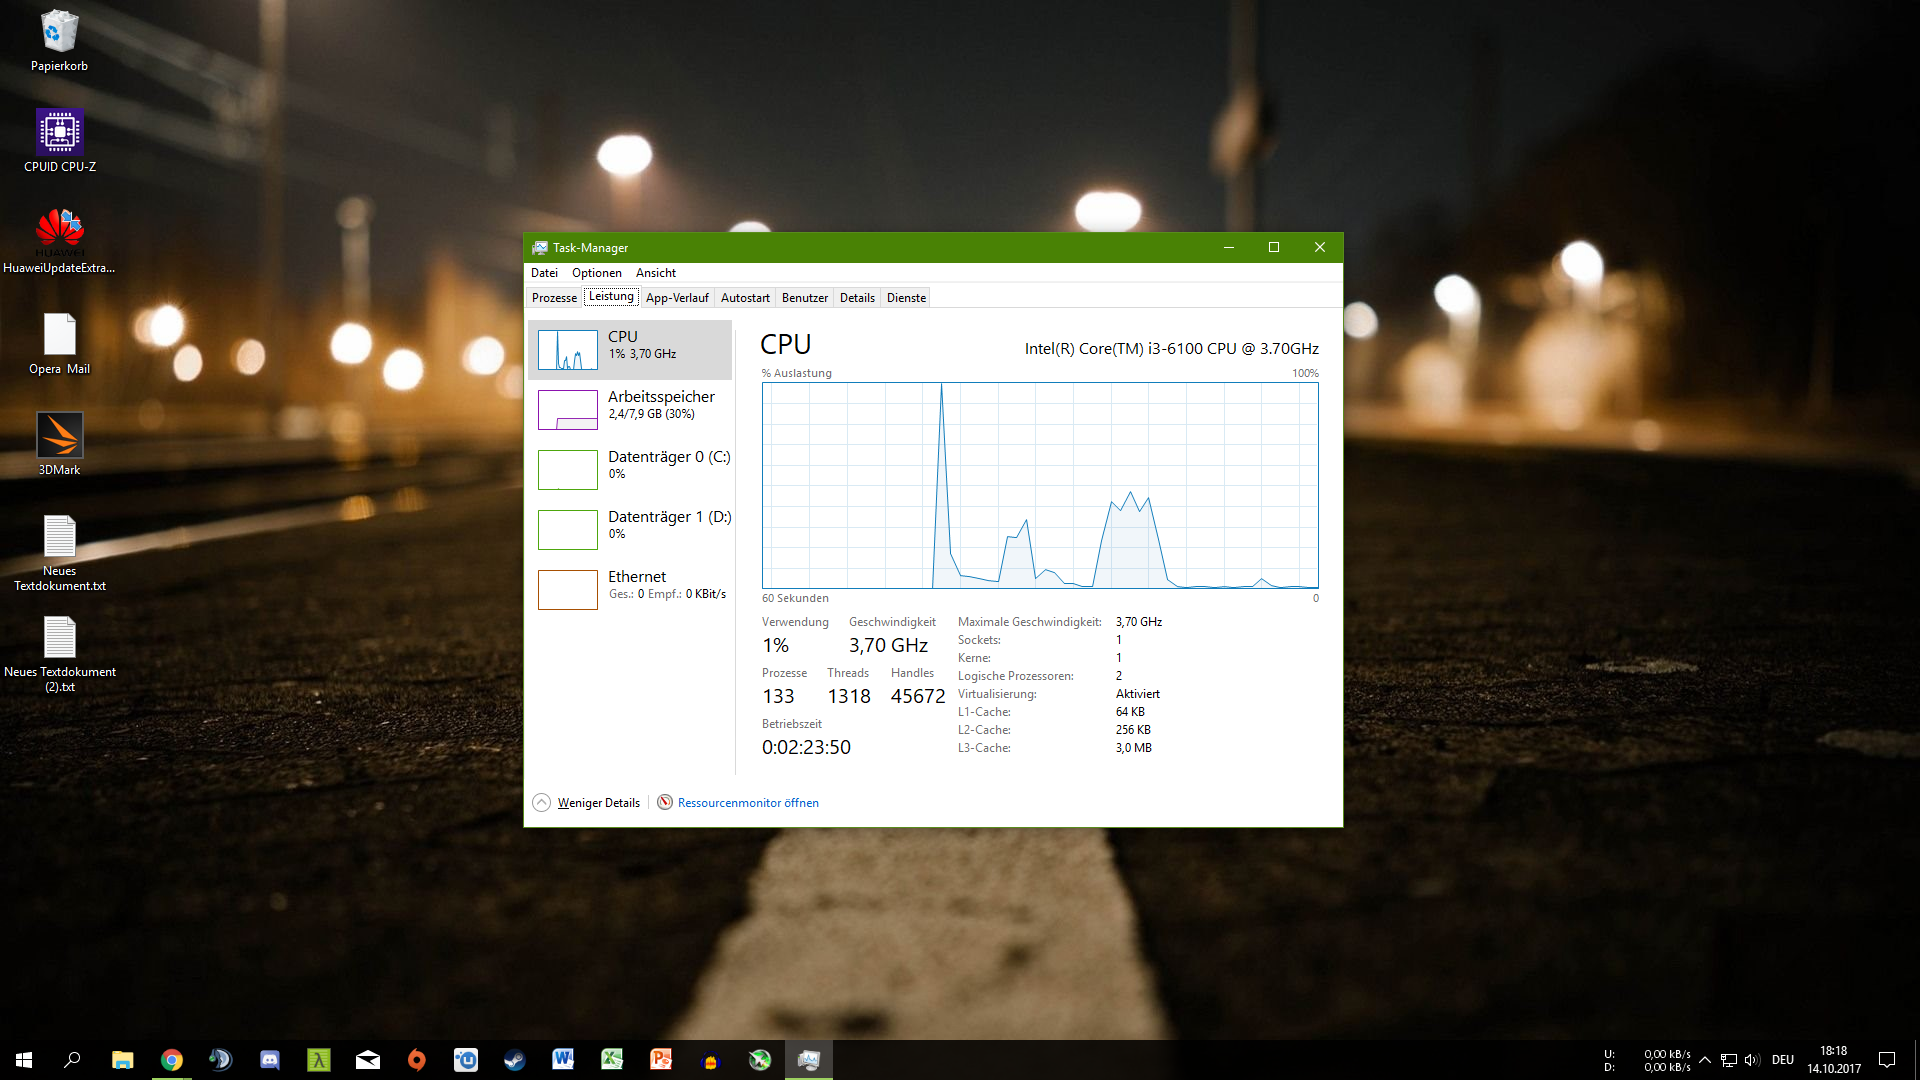Open the Optionen menu
The width and height of the screenshot is (1920, 1080).
pos(596,273)
